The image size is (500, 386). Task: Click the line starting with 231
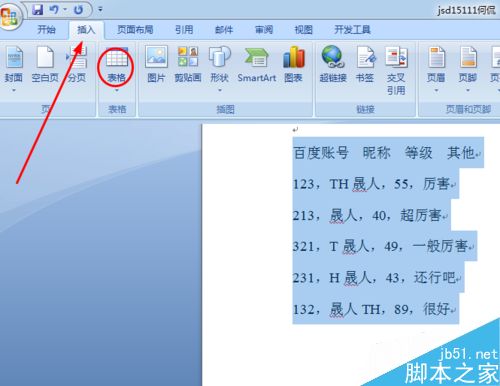pos(377,277)
